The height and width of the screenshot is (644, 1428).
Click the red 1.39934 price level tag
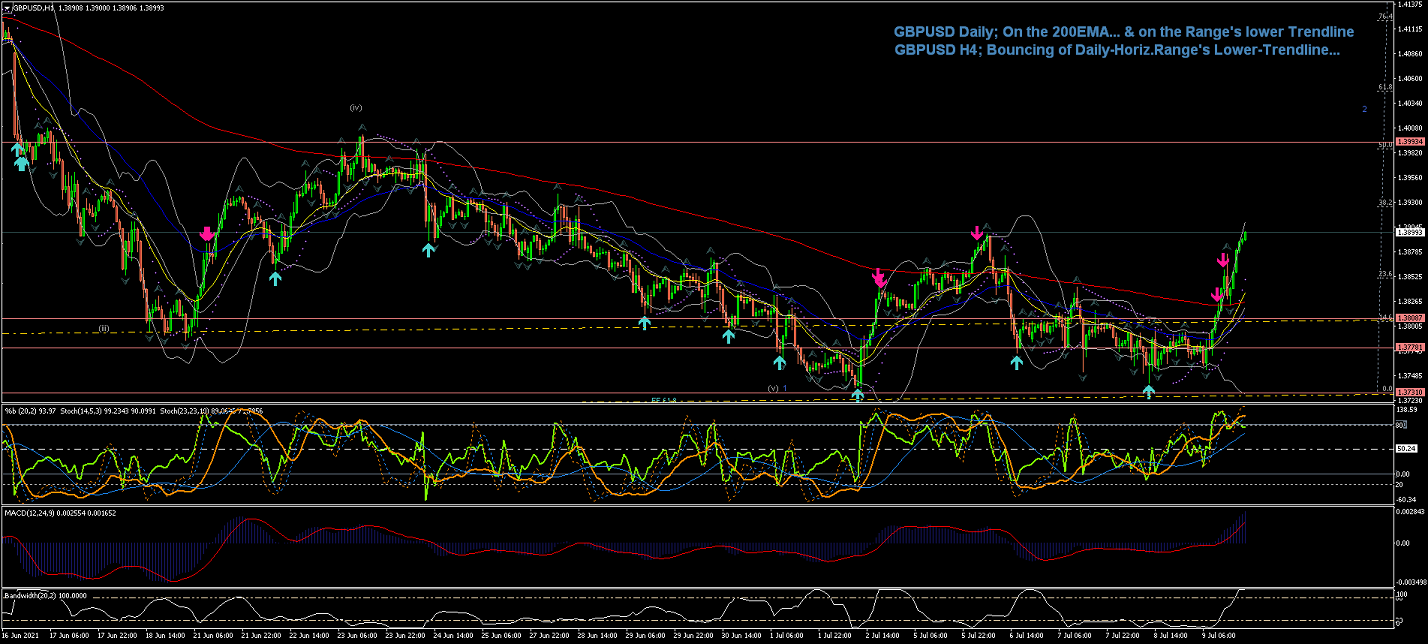pos(1409,142)
